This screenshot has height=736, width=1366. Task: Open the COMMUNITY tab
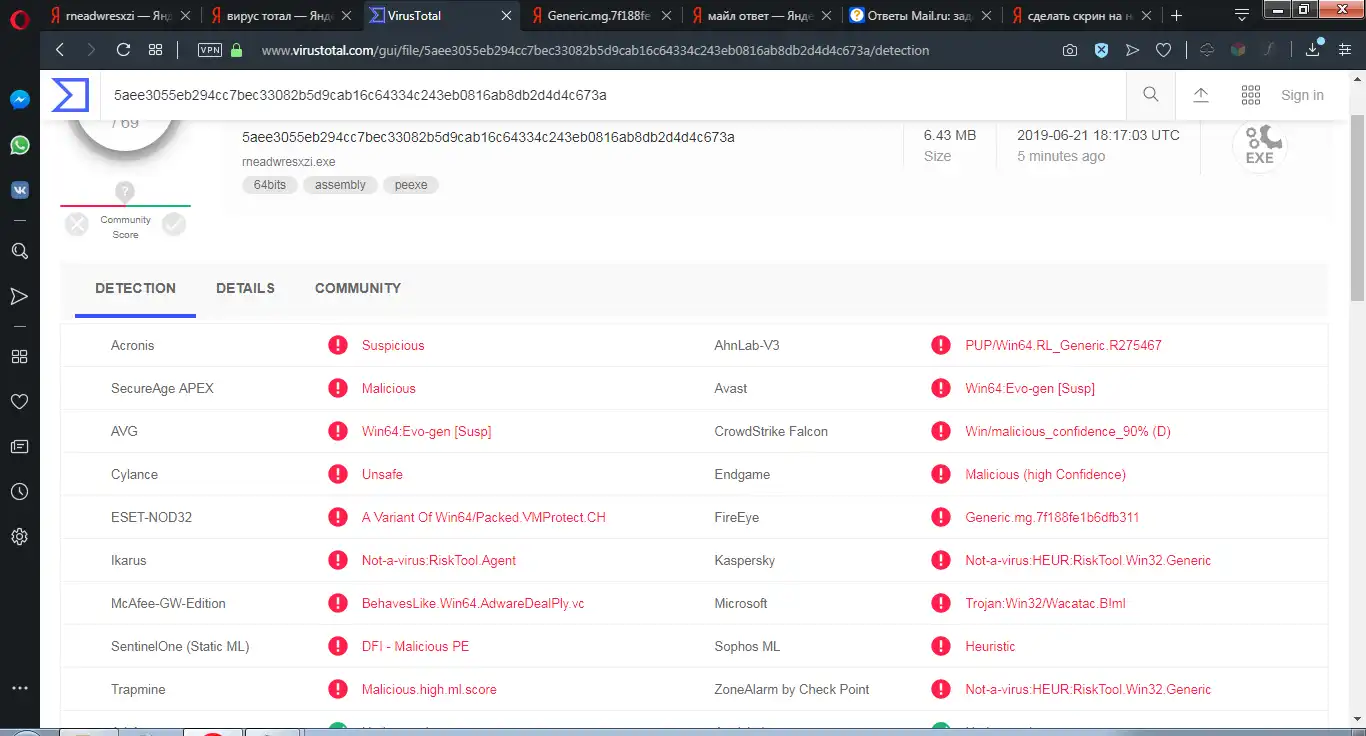(x=358, y=288)
